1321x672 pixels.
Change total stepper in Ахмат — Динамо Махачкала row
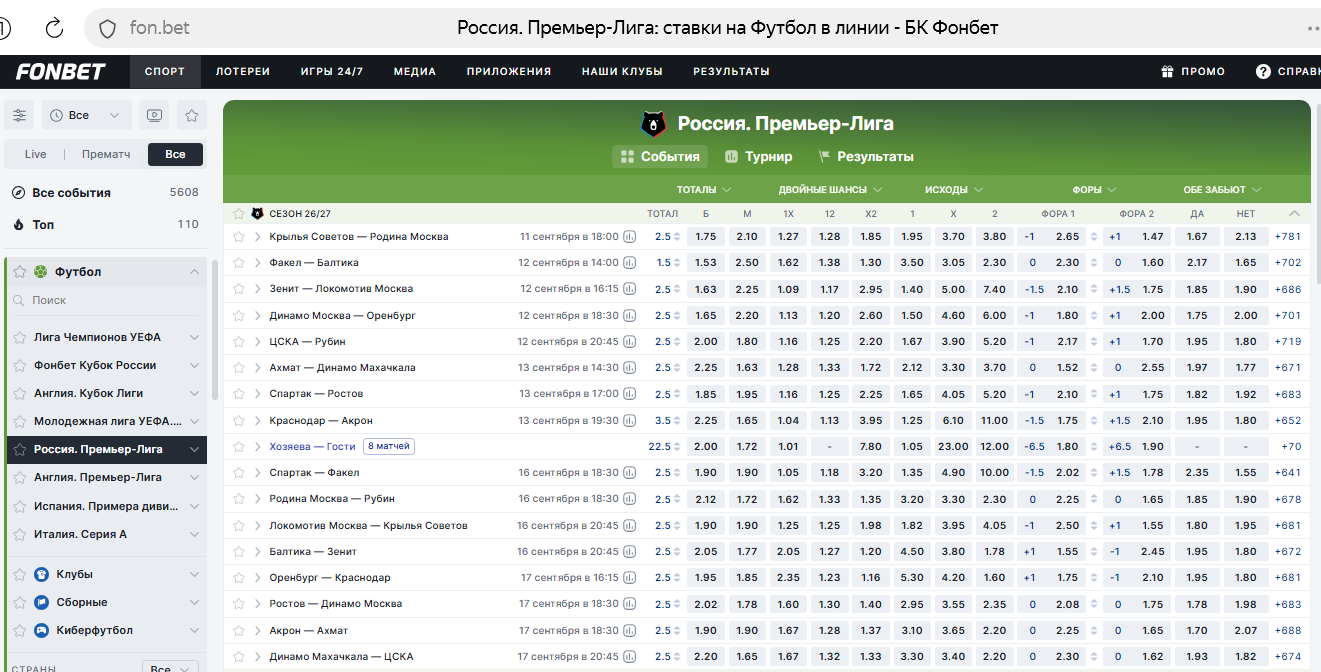(677, 368)
